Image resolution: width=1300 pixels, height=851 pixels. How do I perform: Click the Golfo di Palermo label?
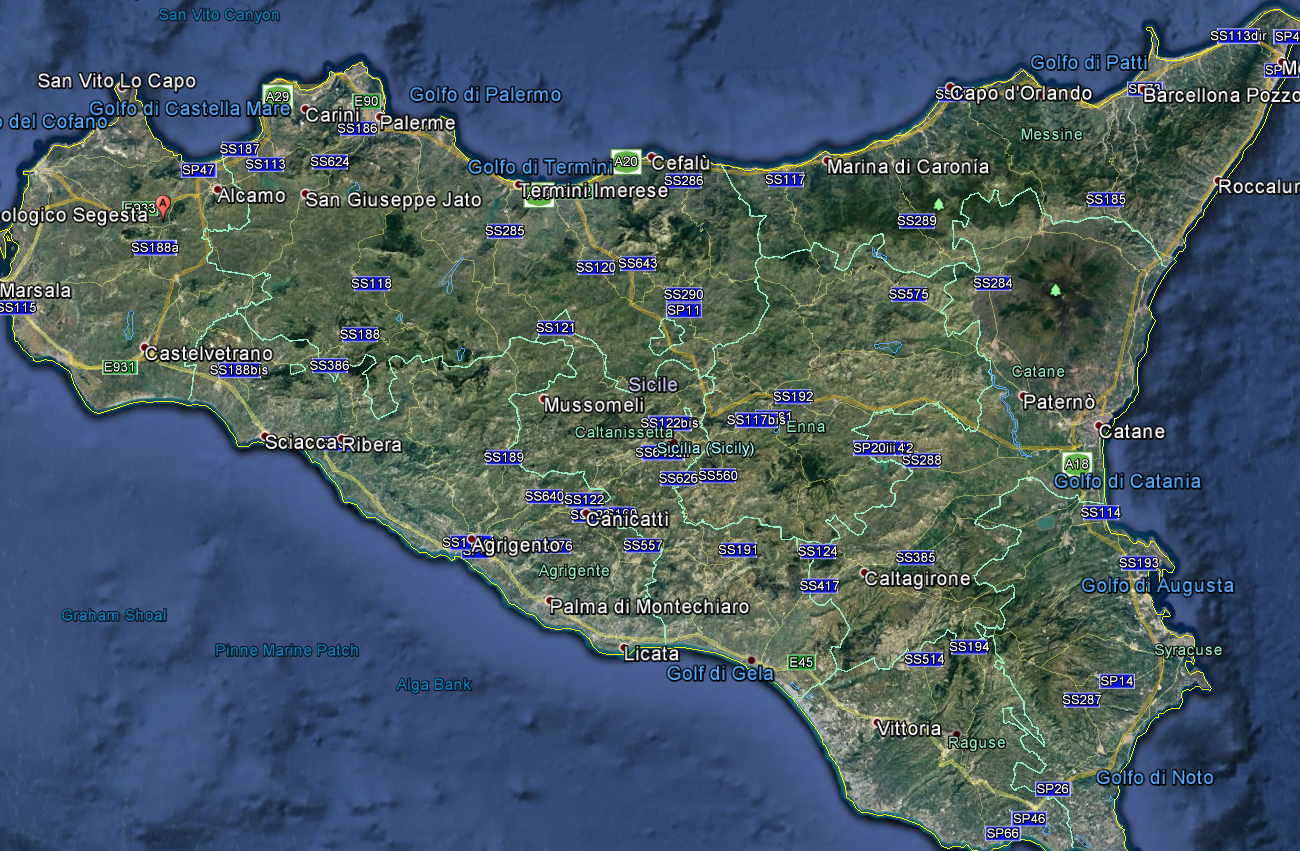pos(485,95)
